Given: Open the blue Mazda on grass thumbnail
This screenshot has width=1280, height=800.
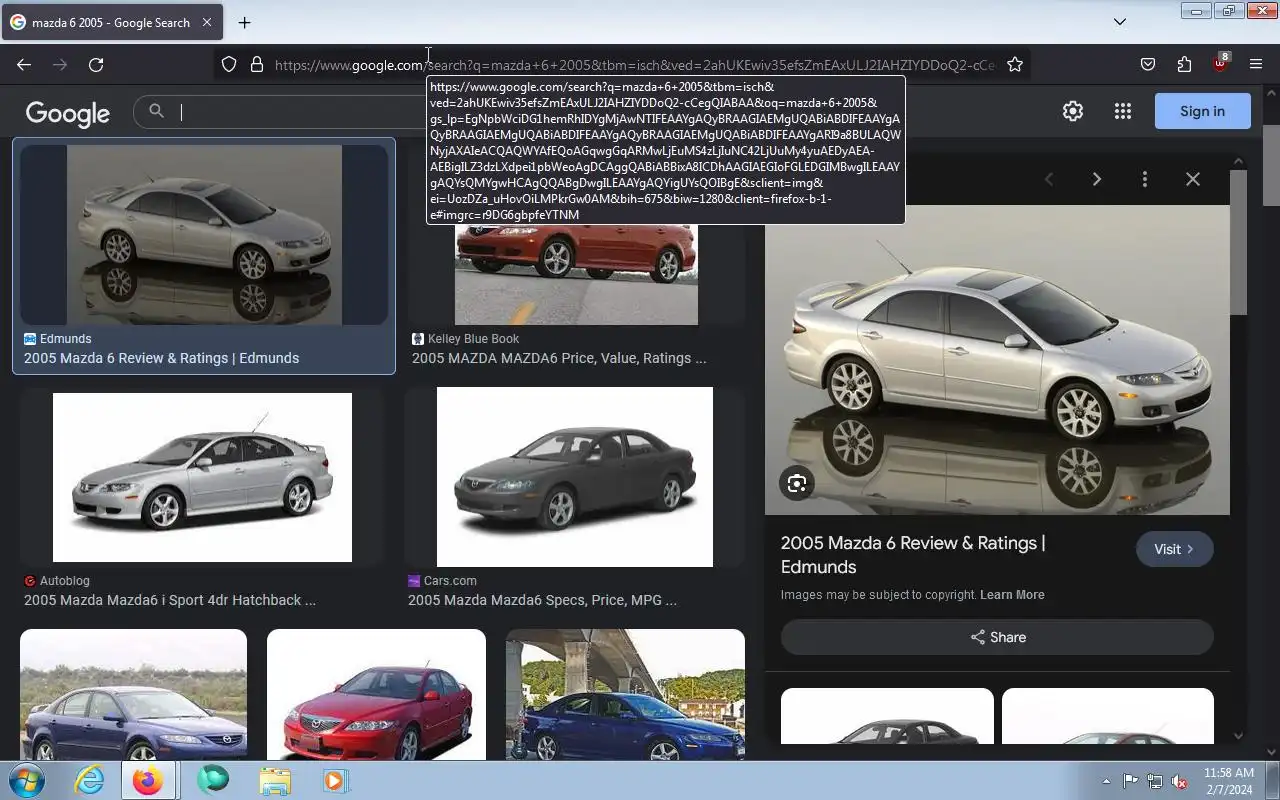Looking at the screenshot, I should (133, 694).
